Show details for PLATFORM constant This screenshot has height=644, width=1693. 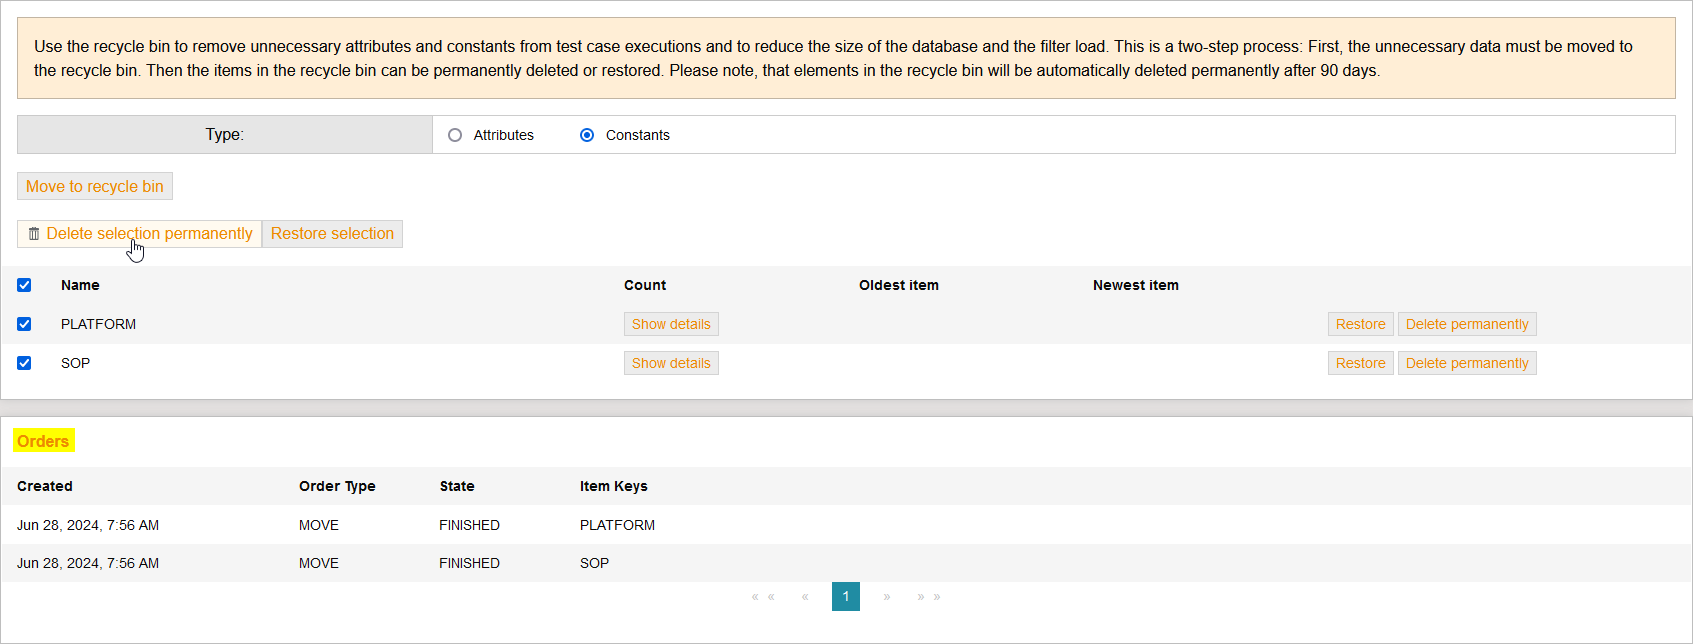tap(671, 324)
